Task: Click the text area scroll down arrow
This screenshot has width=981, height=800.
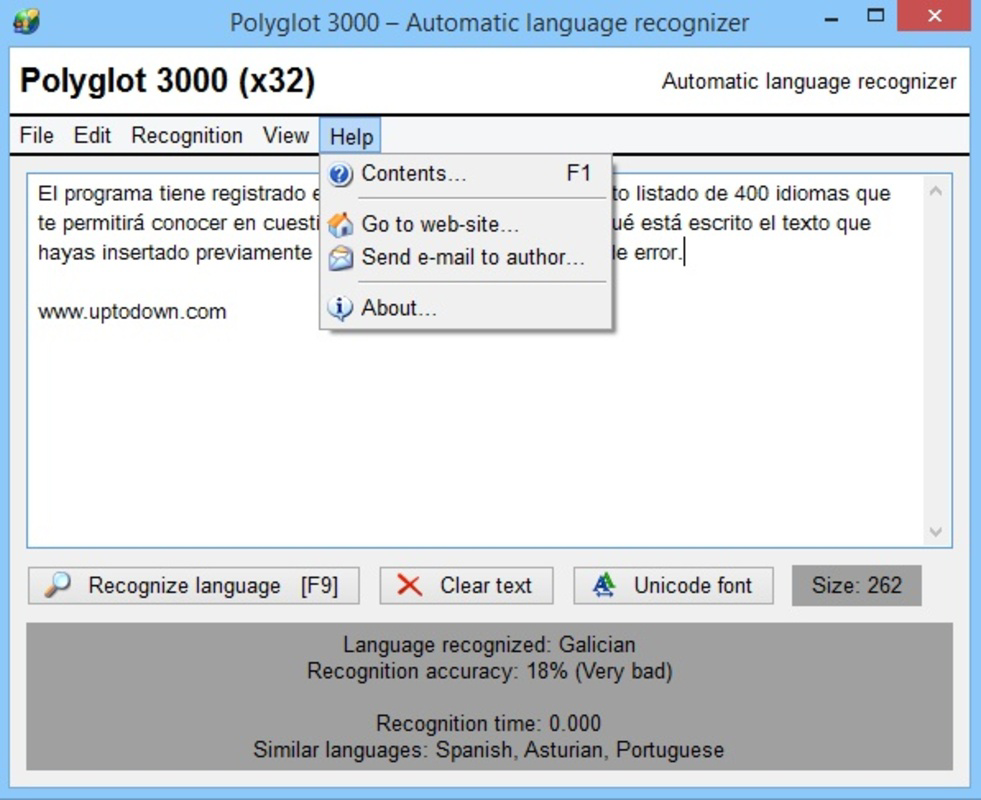Action: 936,532
